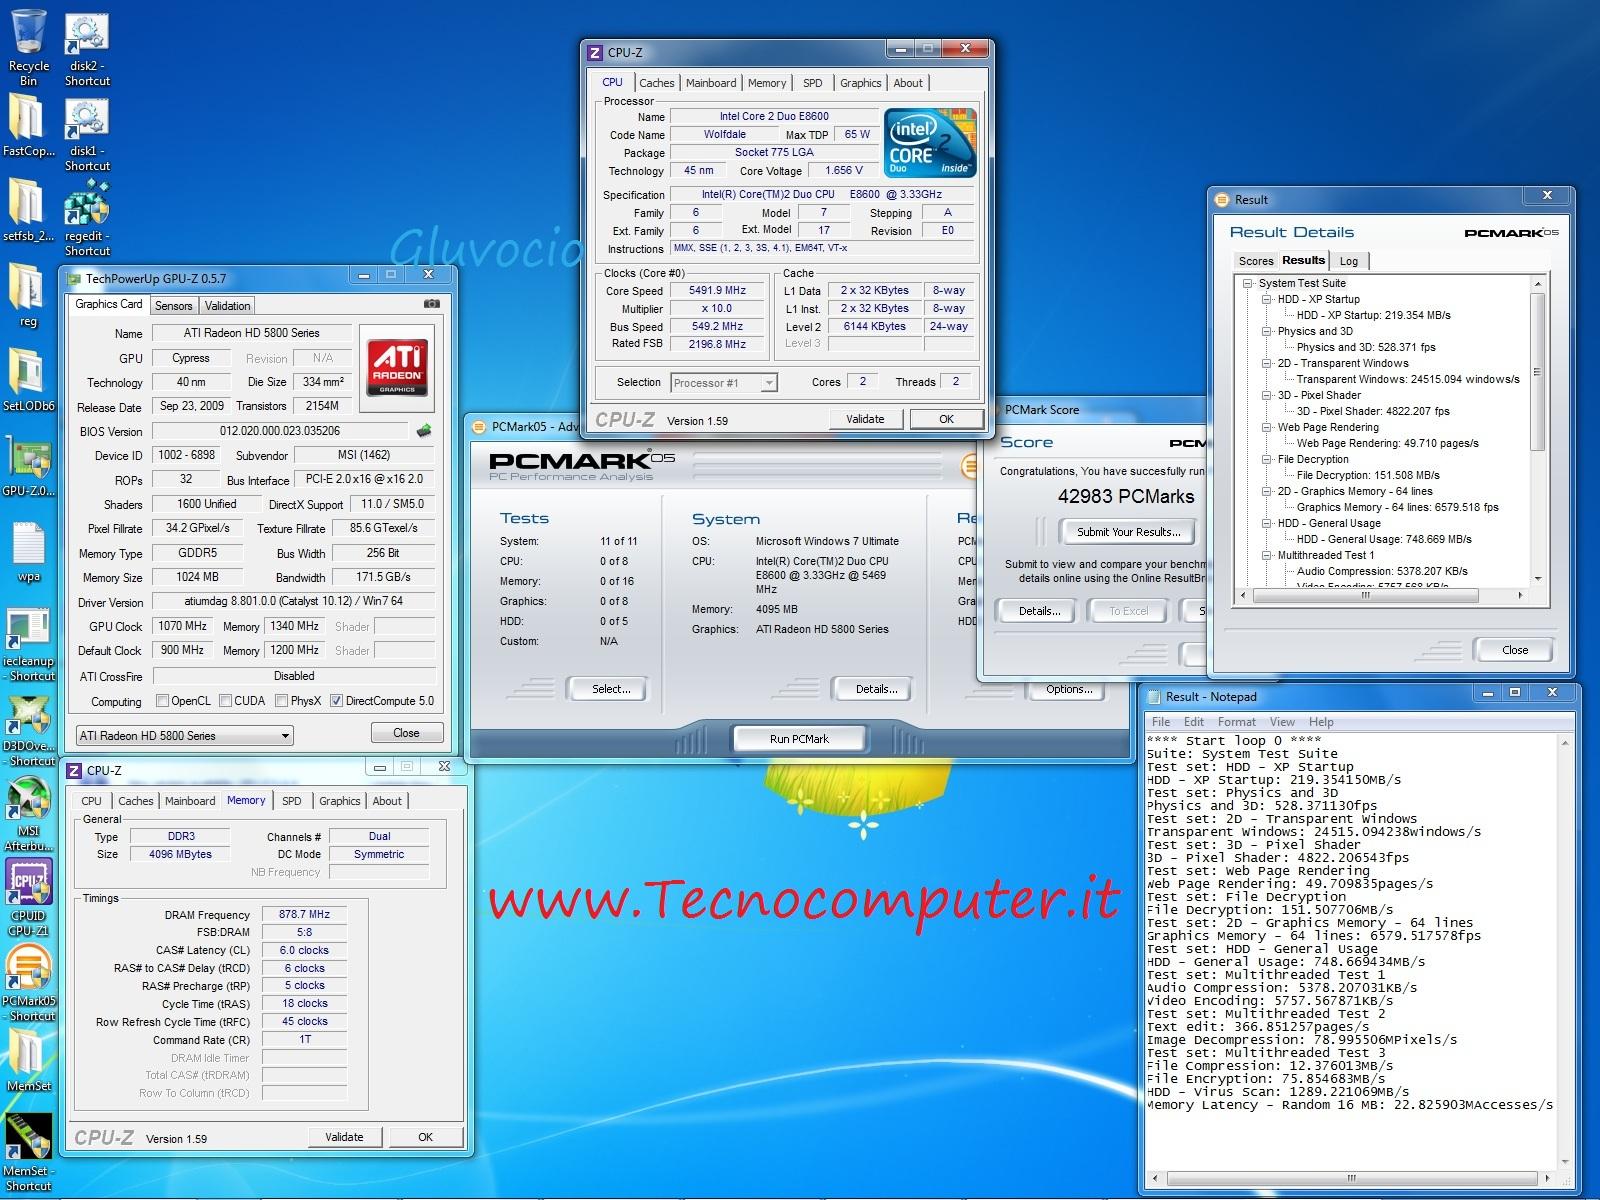Open the Graphics tab in memory CPU-Z
1600x1200 pixels.
coord(339,801)
